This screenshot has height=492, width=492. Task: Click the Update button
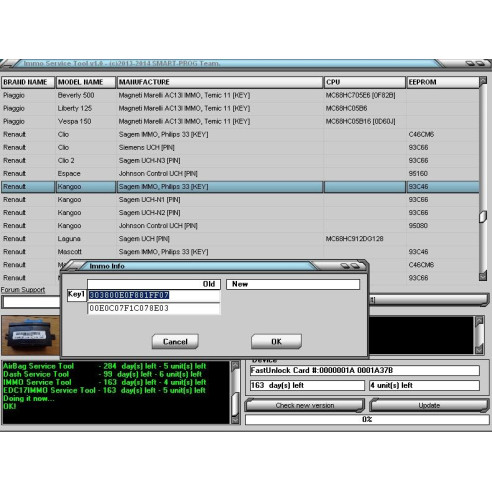click(x=429, y=406)
